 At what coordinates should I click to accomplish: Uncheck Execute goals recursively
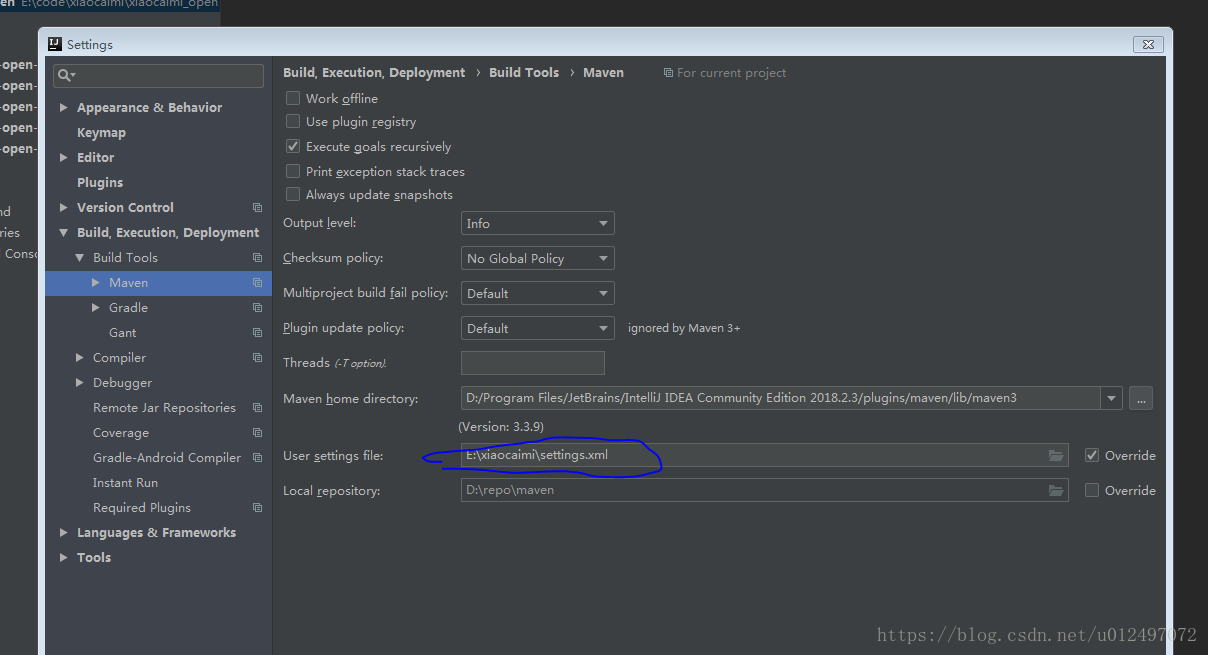pyautogui.click(x=293, y=146)
